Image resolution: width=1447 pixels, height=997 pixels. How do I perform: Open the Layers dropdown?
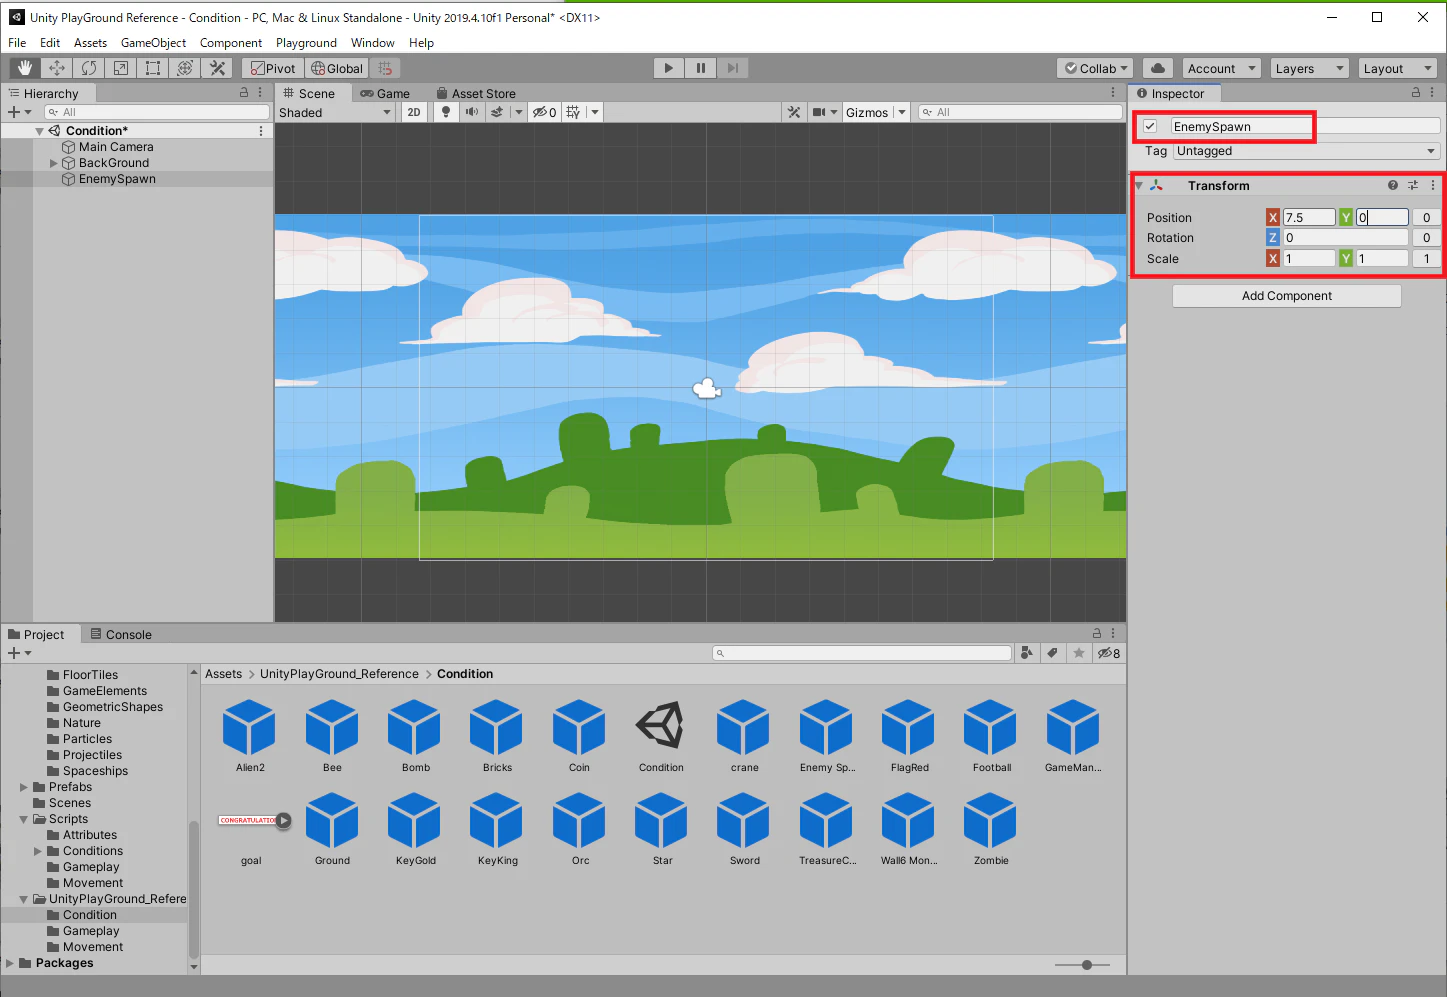coord(1309,68)
